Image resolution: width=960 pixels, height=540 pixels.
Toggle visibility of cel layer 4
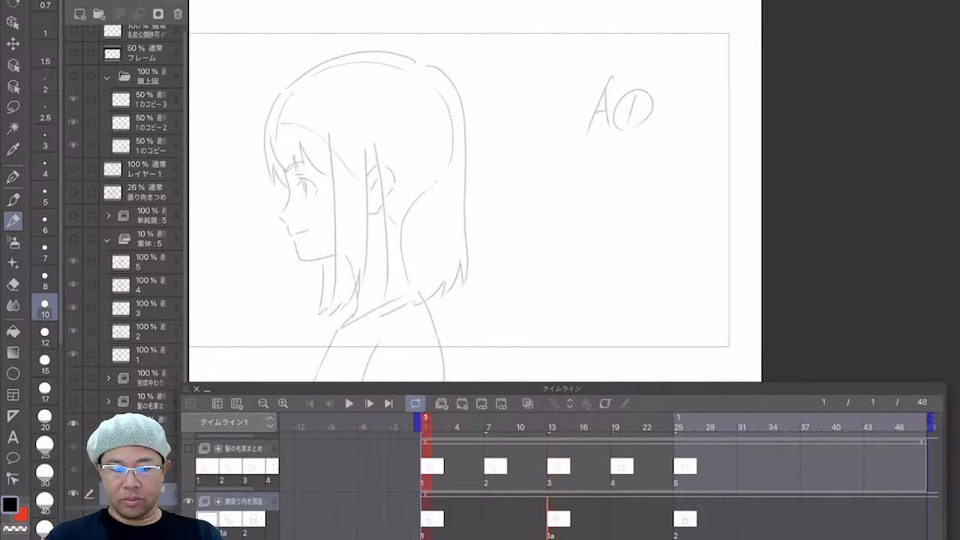tap(73, 285)
